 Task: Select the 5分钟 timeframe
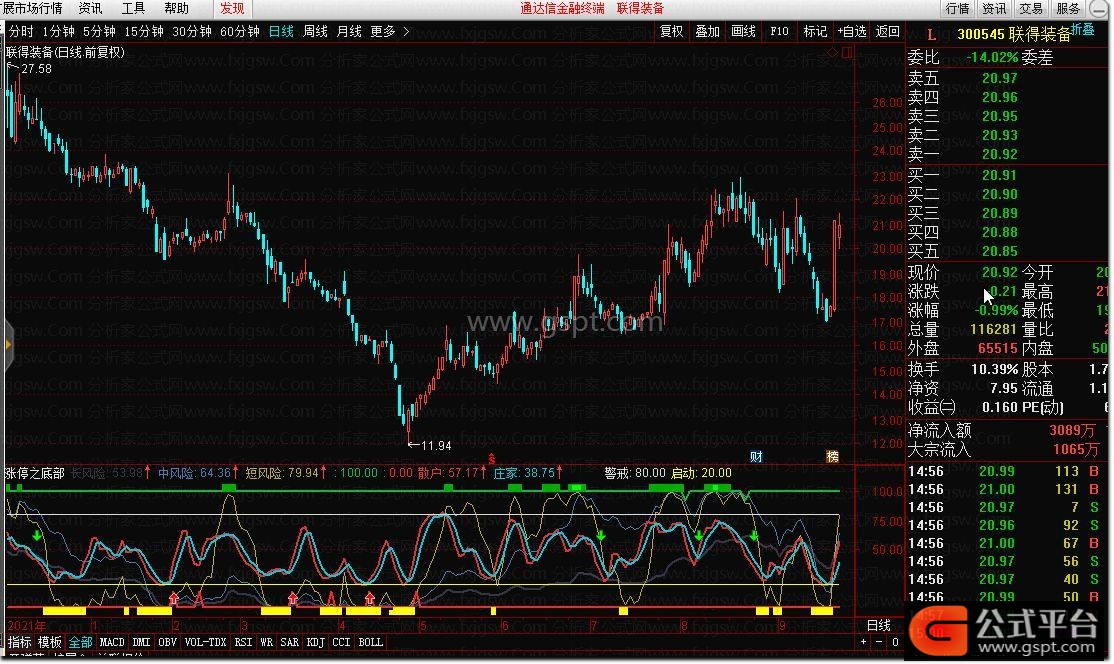(99, 31)
